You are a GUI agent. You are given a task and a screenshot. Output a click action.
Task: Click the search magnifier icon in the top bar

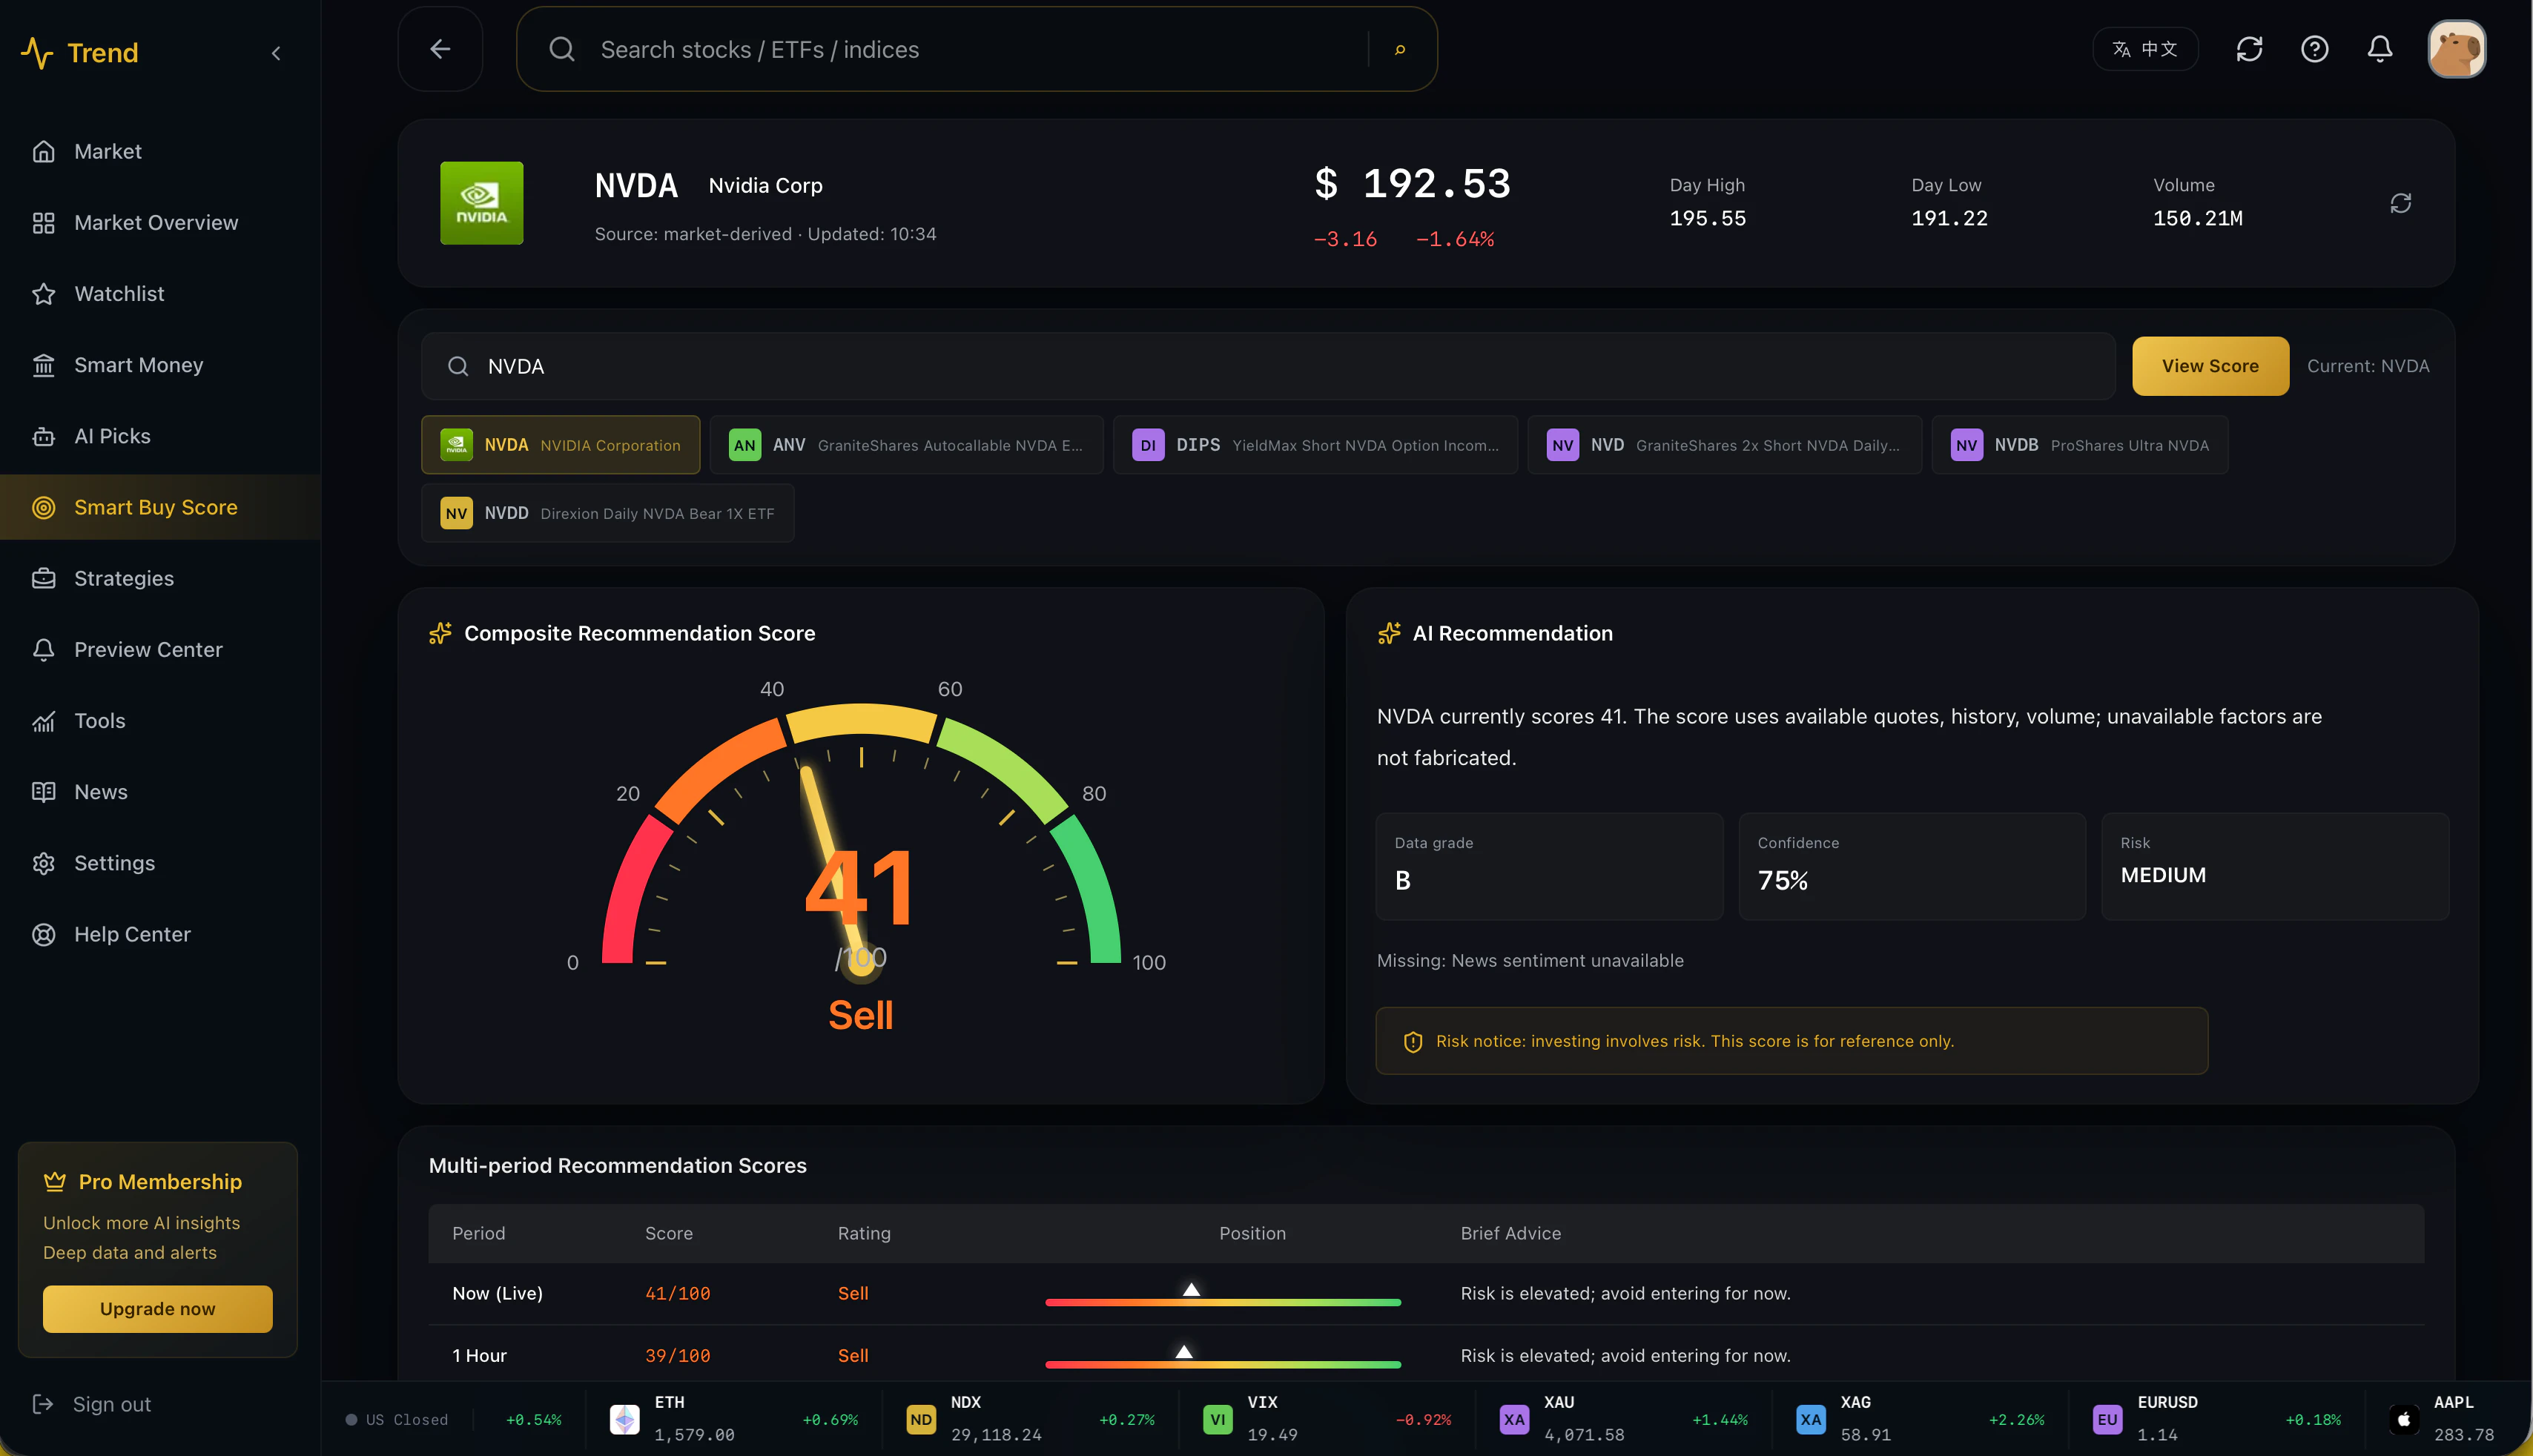point(562,49)
